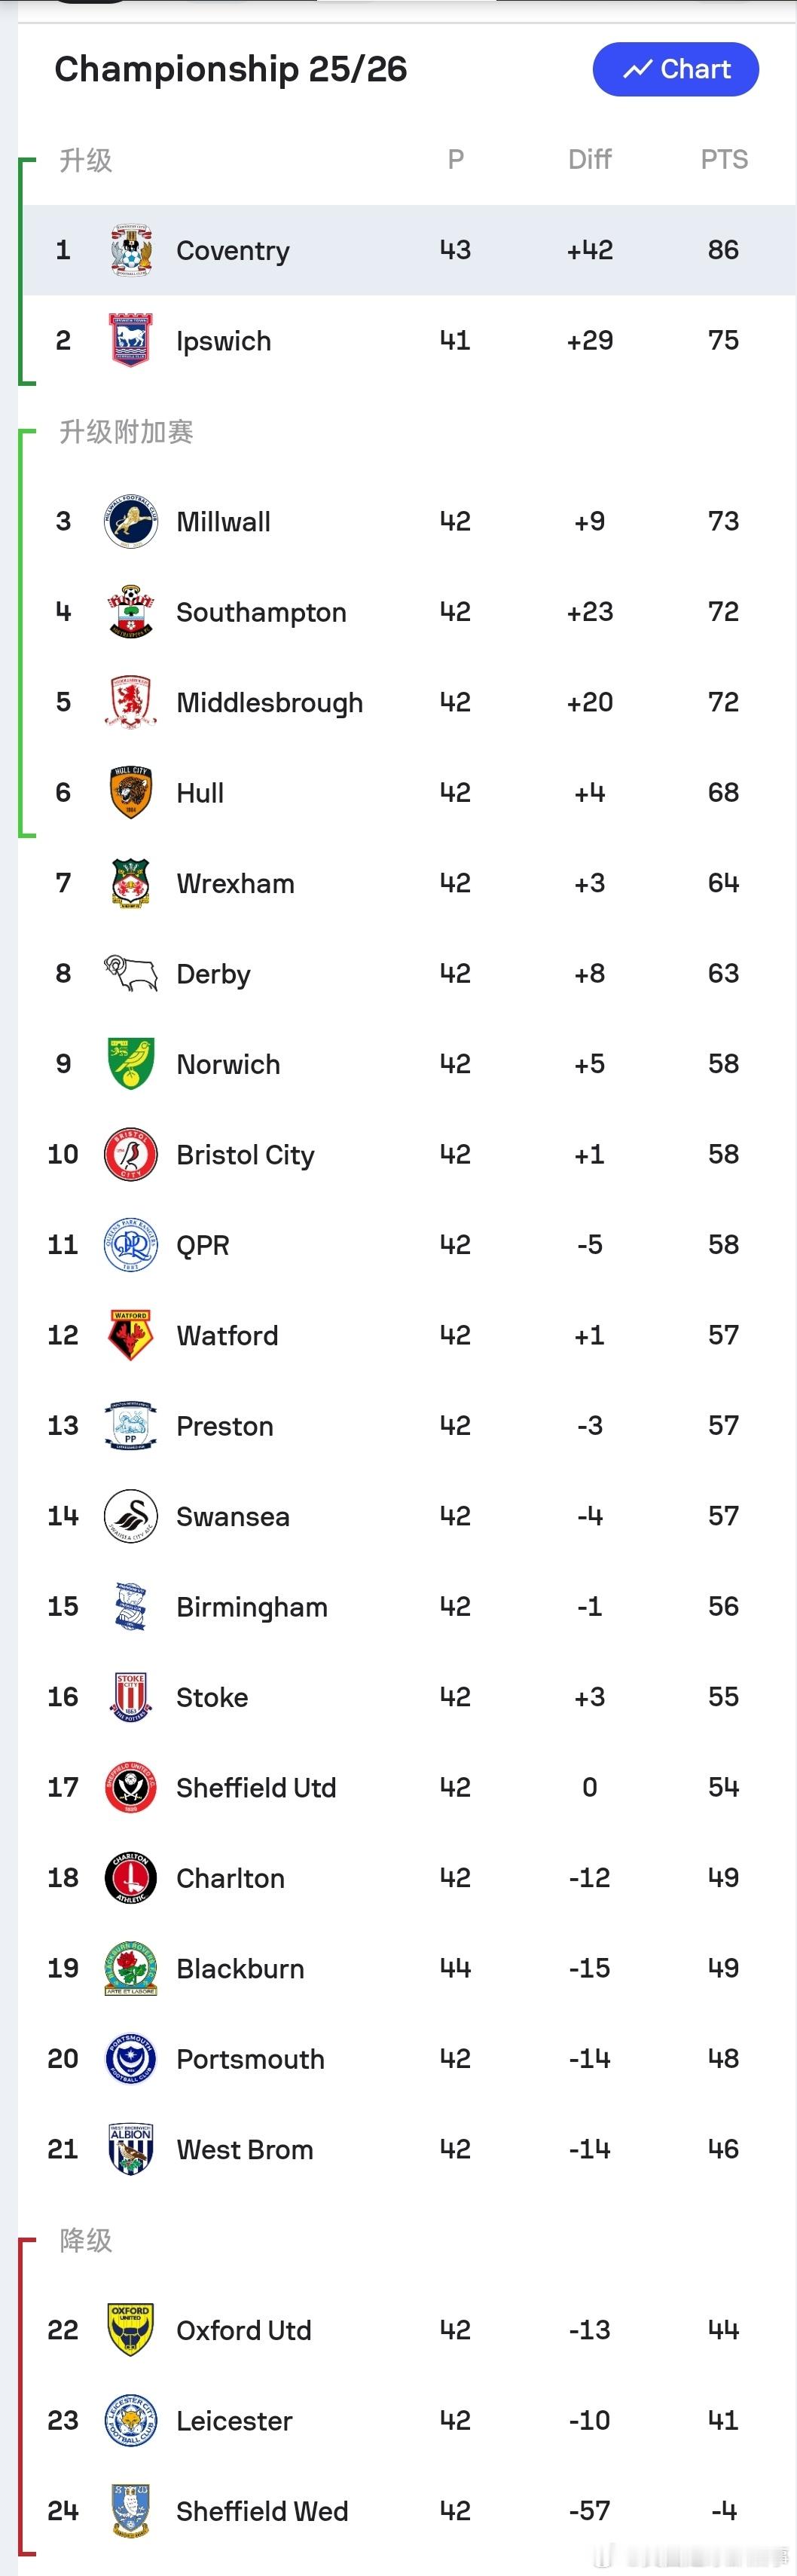Click the Millwall lion crest
797x2576 pixels.
[x=131, y=521]
